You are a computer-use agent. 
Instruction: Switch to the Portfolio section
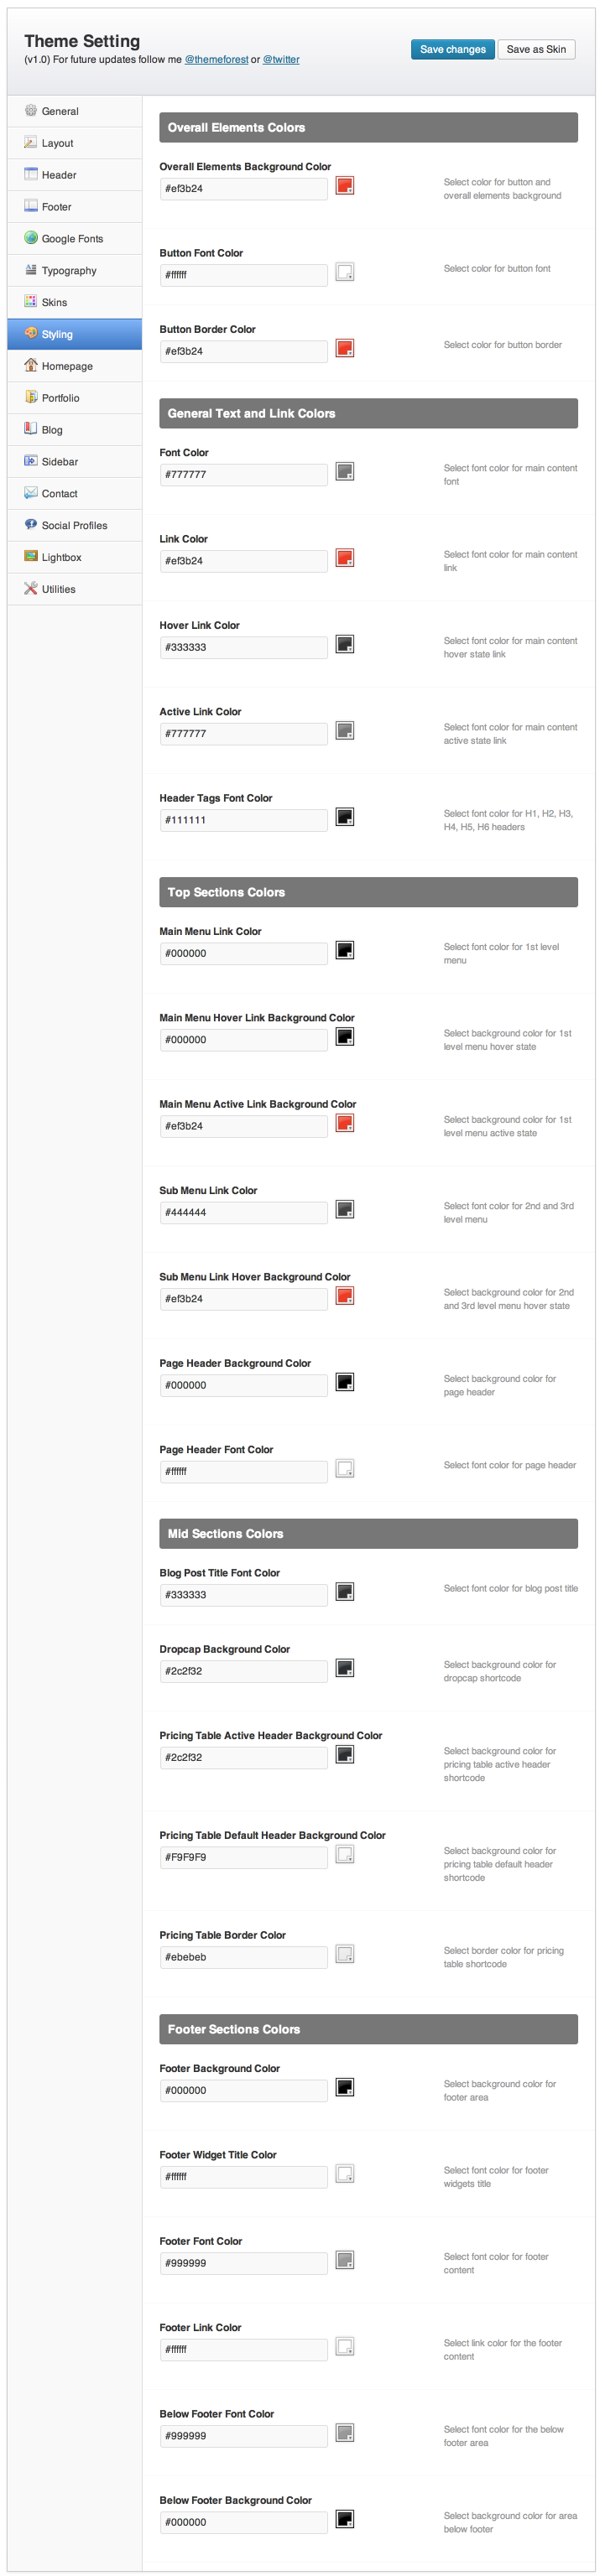tap(60, 398)
